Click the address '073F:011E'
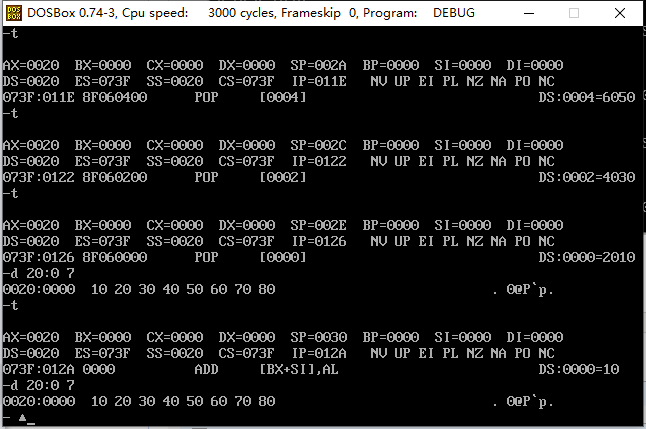Viewport: 646px width, 429px height. [39, 97]
